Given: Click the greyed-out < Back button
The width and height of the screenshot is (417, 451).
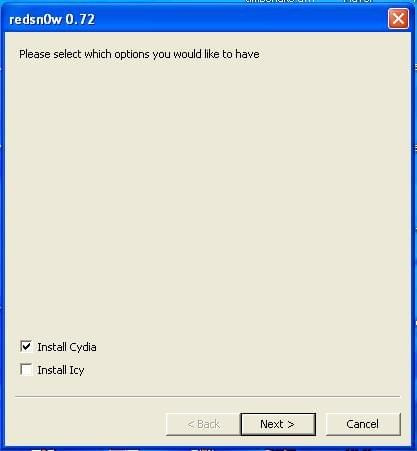Looking at the screenshot, I should click(x=203, y=424).
